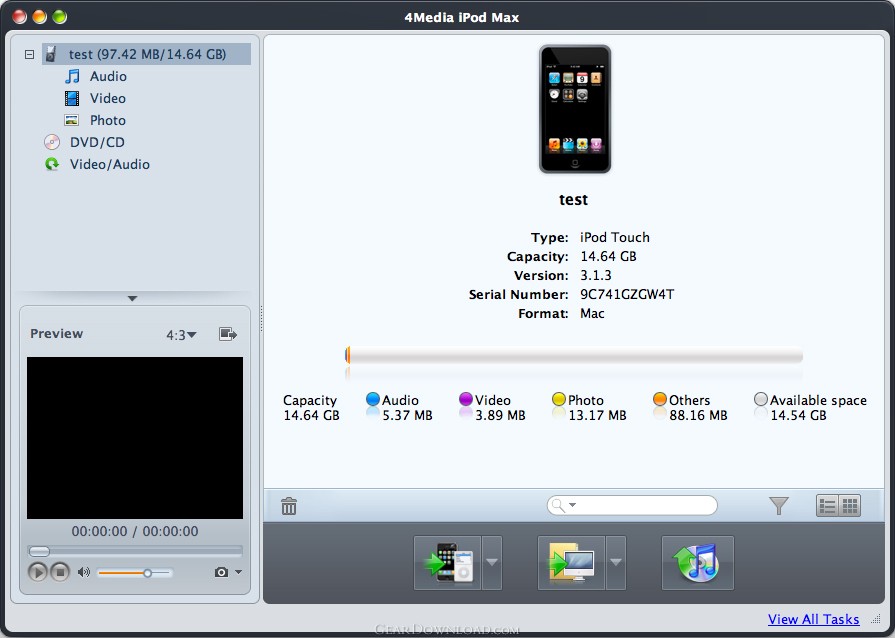Image resolution: width=895 pixels, height=638 pixels.
Task: Click the yellow Photo legend dot
Action: (x=559, y=399)
